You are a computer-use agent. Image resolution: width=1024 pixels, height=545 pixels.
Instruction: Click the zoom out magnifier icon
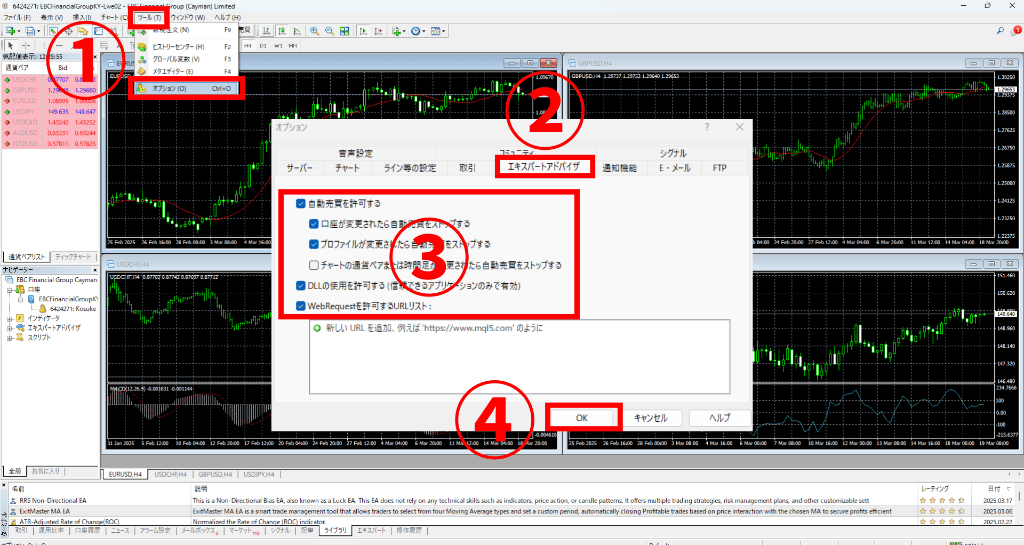330,31
